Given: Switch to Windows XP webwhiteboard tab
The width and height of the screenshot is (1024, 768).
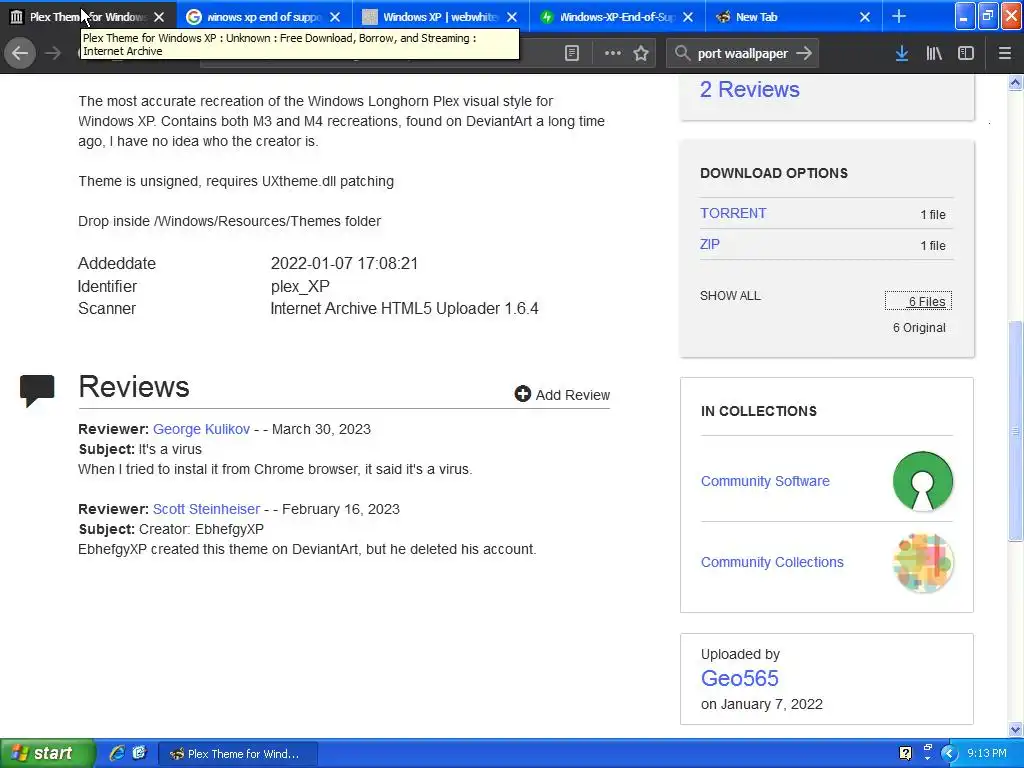Looking at the screenshot, I should pos(441,17).
